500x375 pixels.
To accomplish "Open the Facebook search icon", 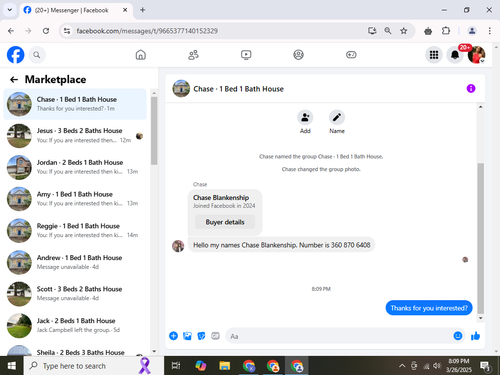I will 37,55.
